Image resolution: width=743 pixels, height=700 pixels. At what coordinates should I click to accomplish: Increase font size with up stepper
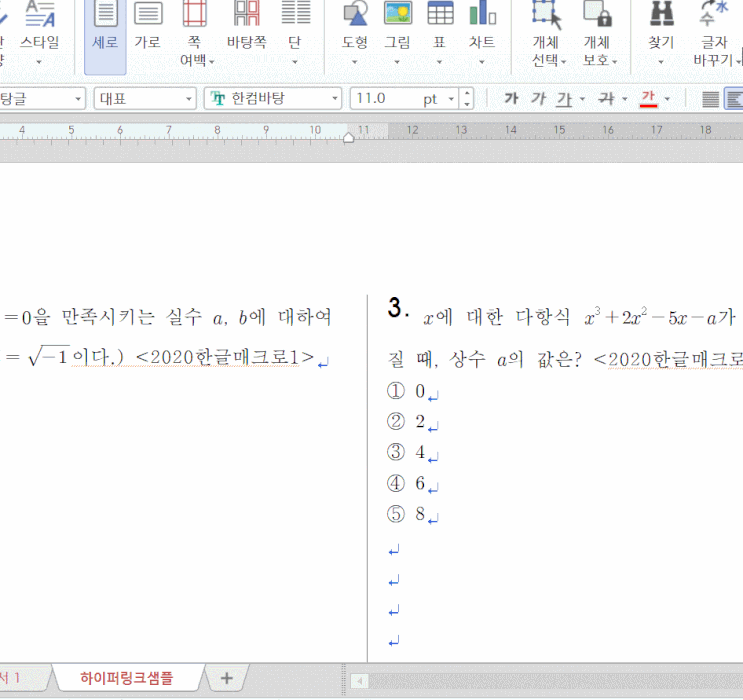click(x=467, y=93)
